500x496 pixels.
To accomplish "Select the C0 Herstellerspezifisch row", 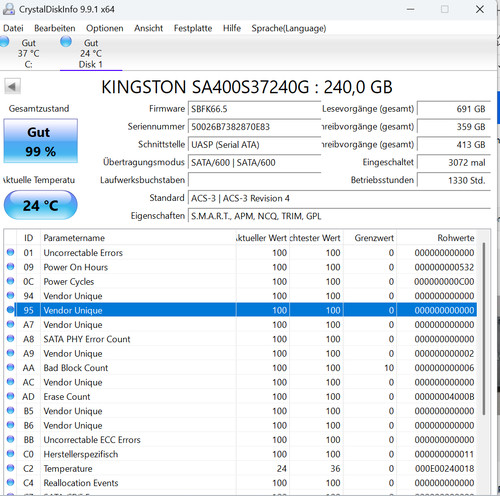I will [241, 454].
